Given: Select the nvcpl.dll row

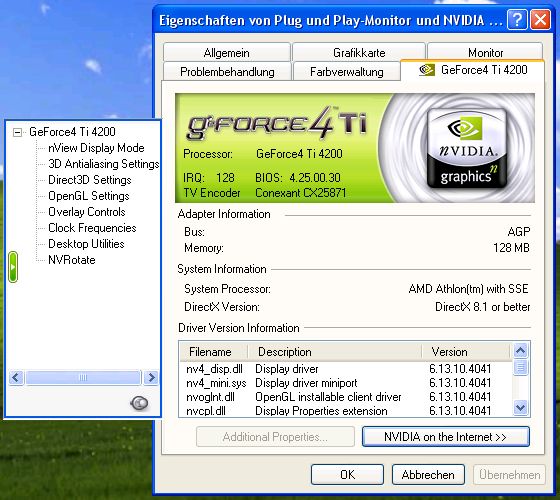Looking at the screenshot, I should click(x=345, y=411).
